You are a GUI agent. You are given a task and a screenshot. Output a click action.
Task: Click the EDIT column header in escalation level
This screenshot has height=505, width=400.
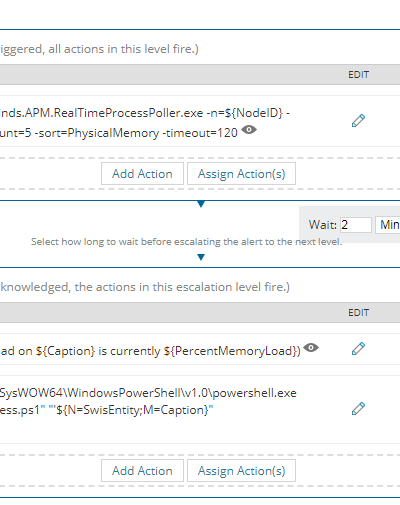click(359, 313)
